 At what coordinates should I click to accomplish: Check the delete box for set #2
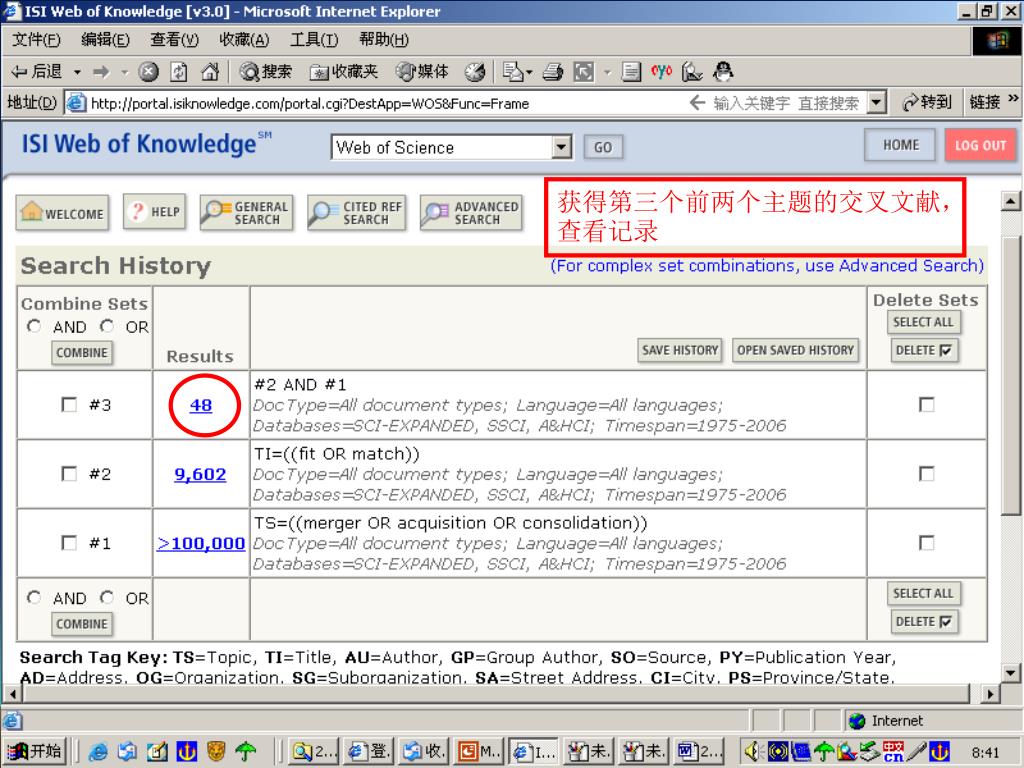[926, 473]
